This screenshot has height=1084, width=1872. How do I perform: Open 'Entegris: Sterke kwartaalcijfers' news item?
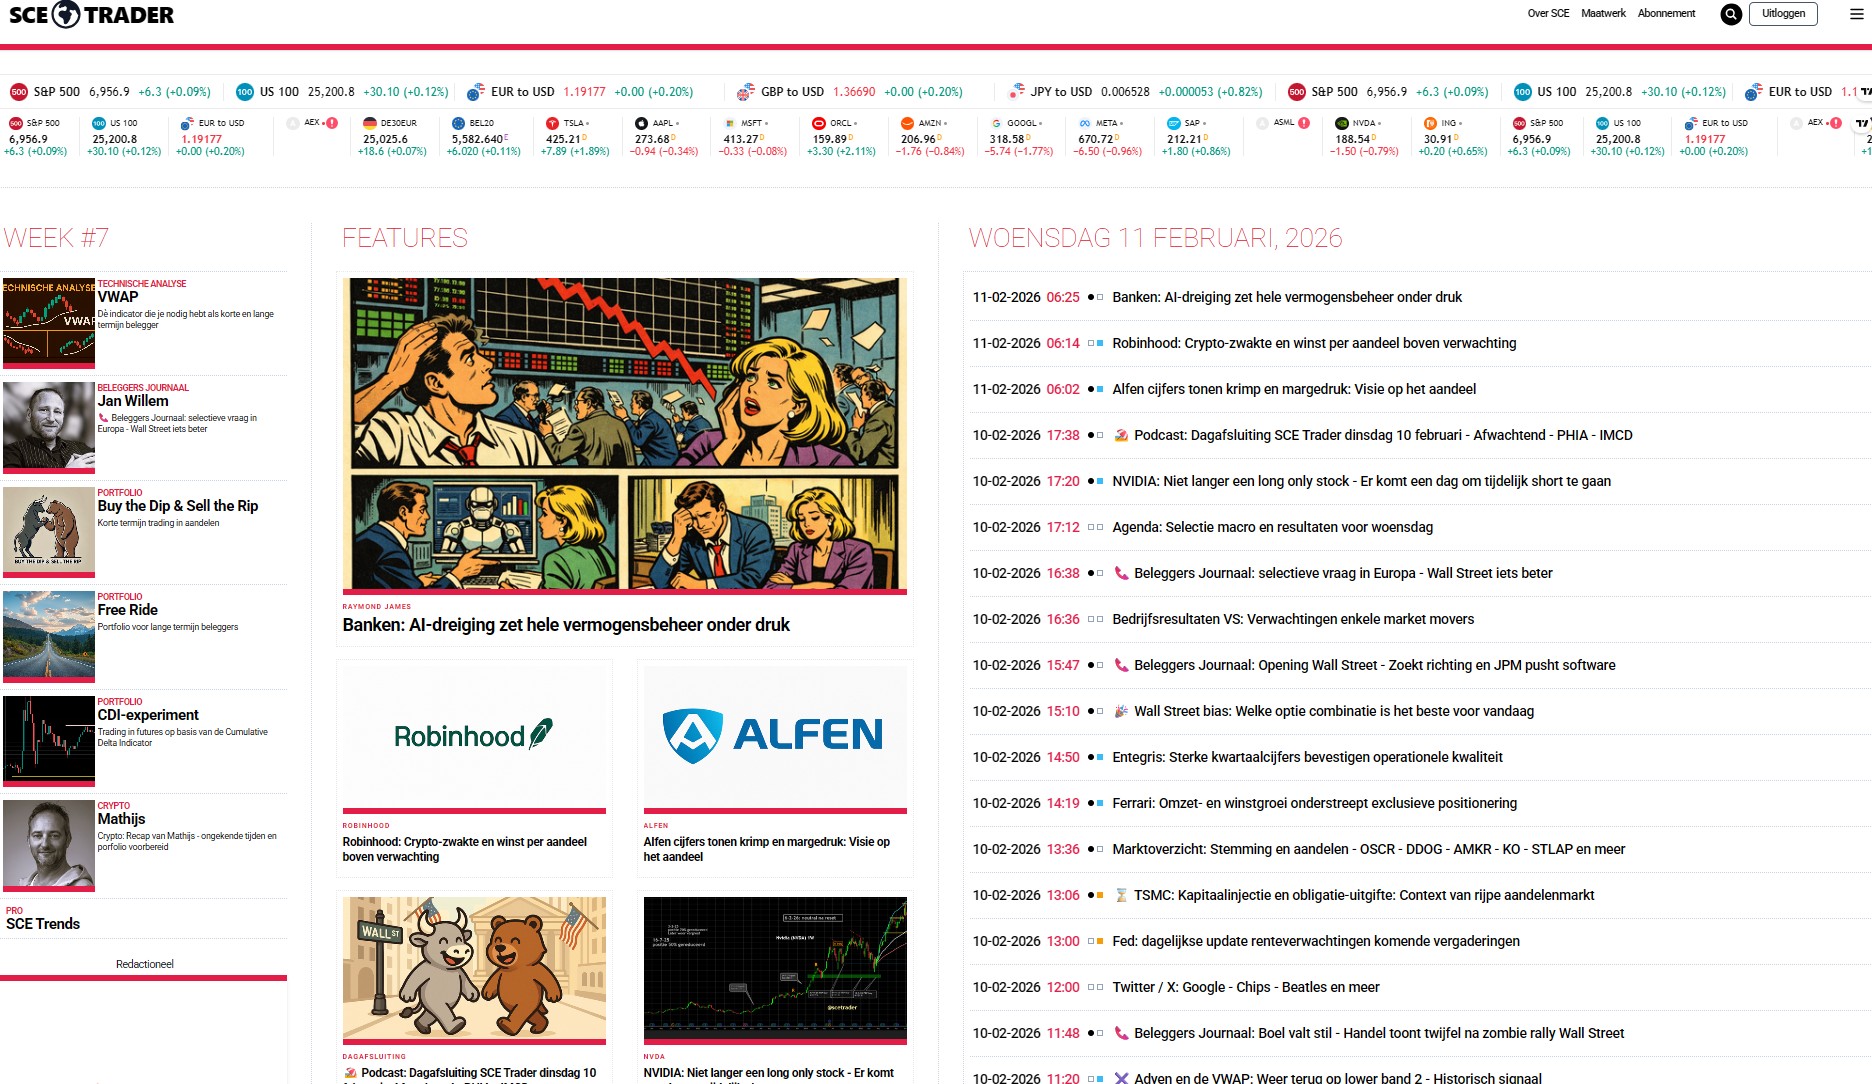(x=1308, y=757)
